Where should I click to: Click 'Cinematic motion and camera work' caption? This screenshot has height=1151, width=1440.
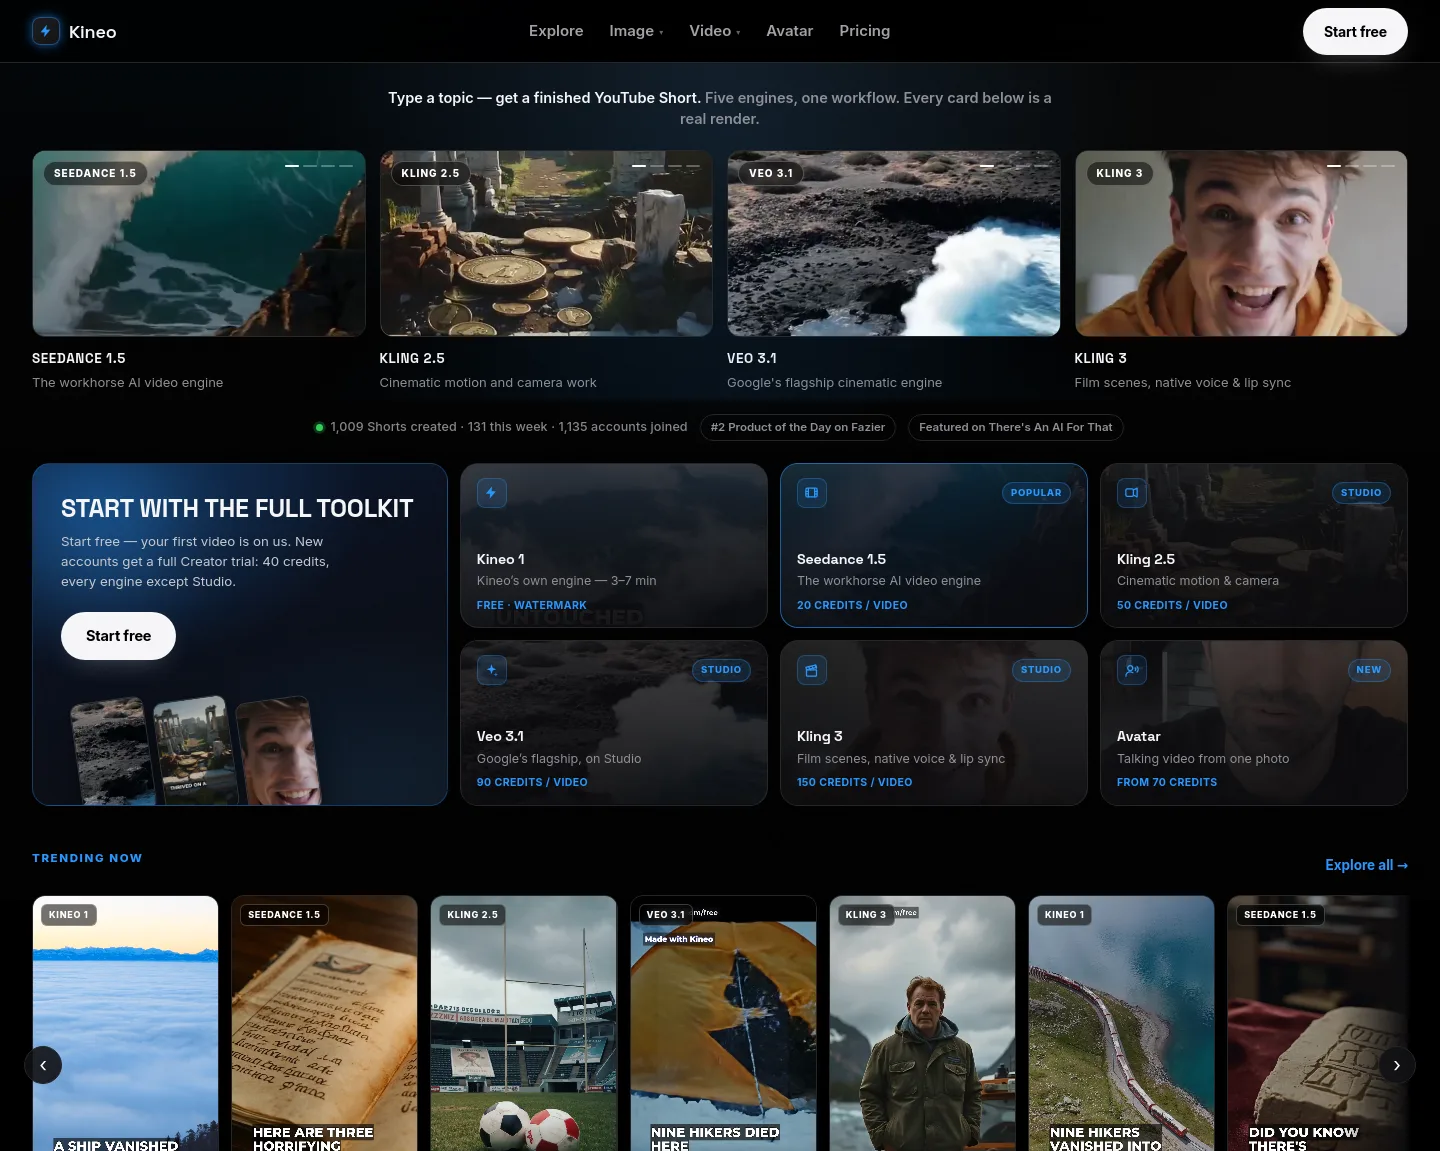[488, 383]
